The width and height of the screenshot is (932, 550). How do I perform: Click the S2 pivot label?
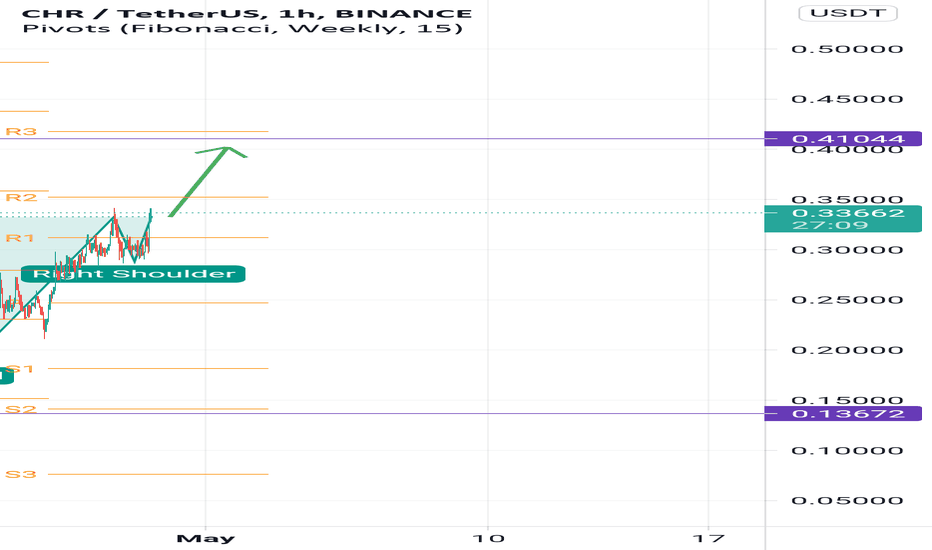point(21,409)
